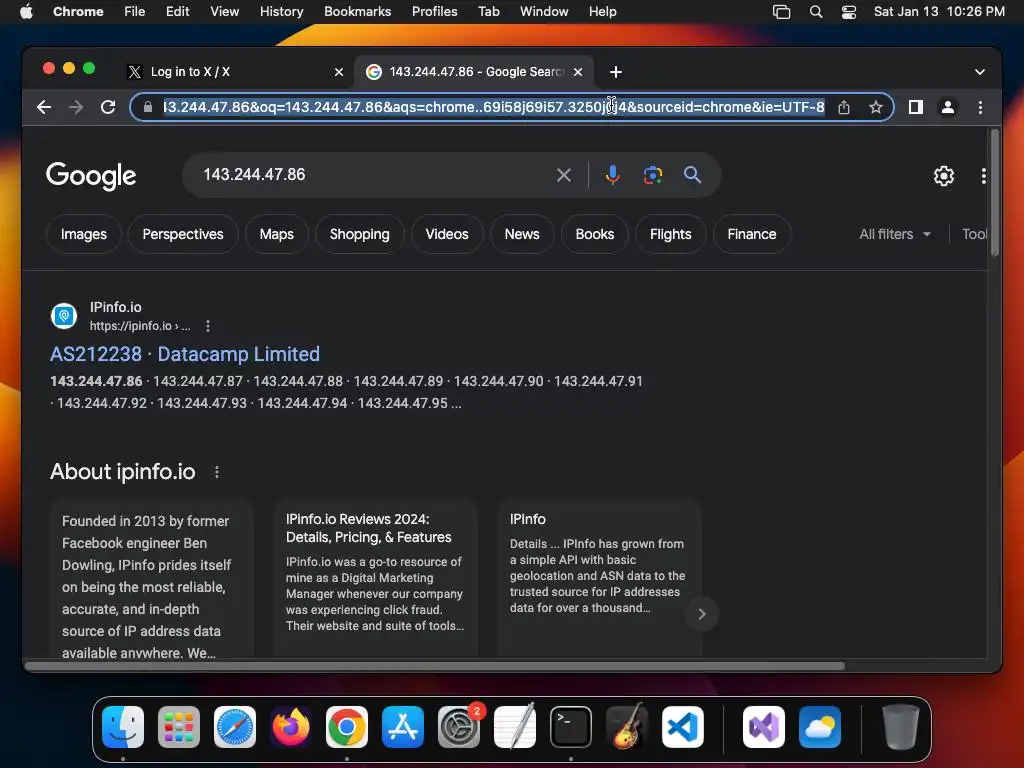
Task: Filter results by Videos
Action: (x=447, y=234)
